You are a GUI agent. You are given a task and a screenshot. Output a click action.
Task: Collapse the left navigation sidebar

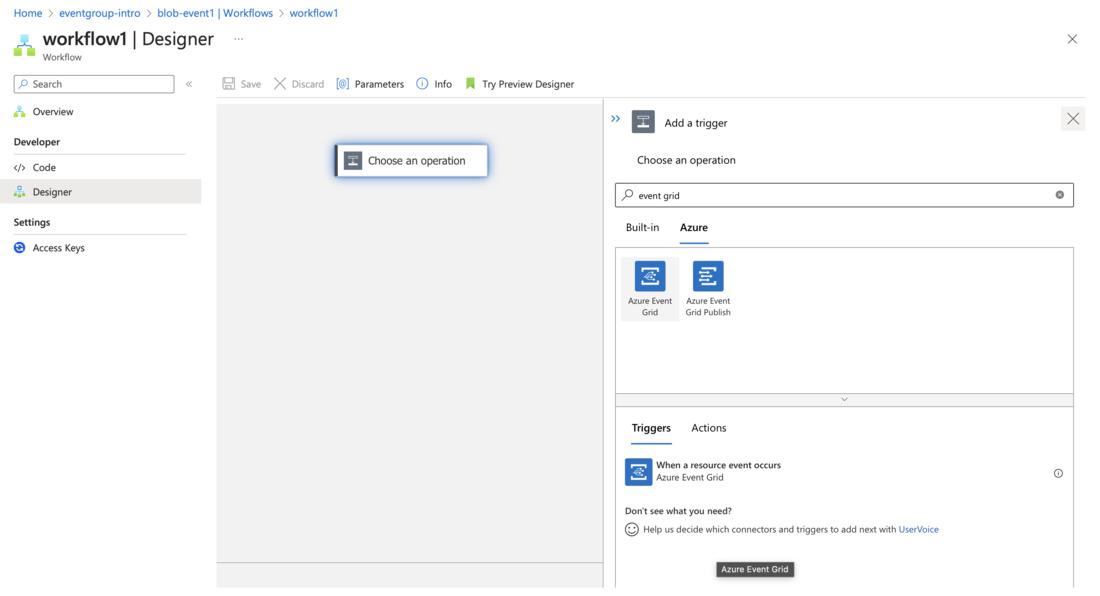coord(189,84)
